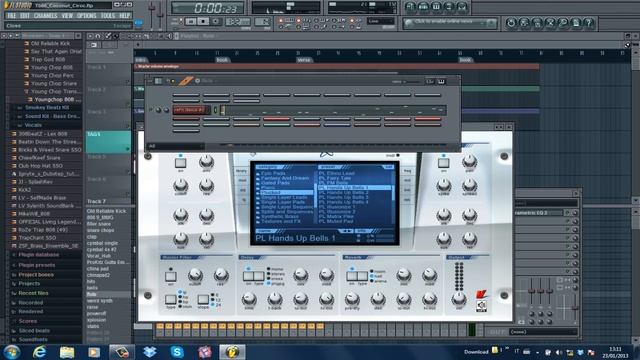
Task: Adjust the Master Filter res knob
Action: [x=221, y=275]
